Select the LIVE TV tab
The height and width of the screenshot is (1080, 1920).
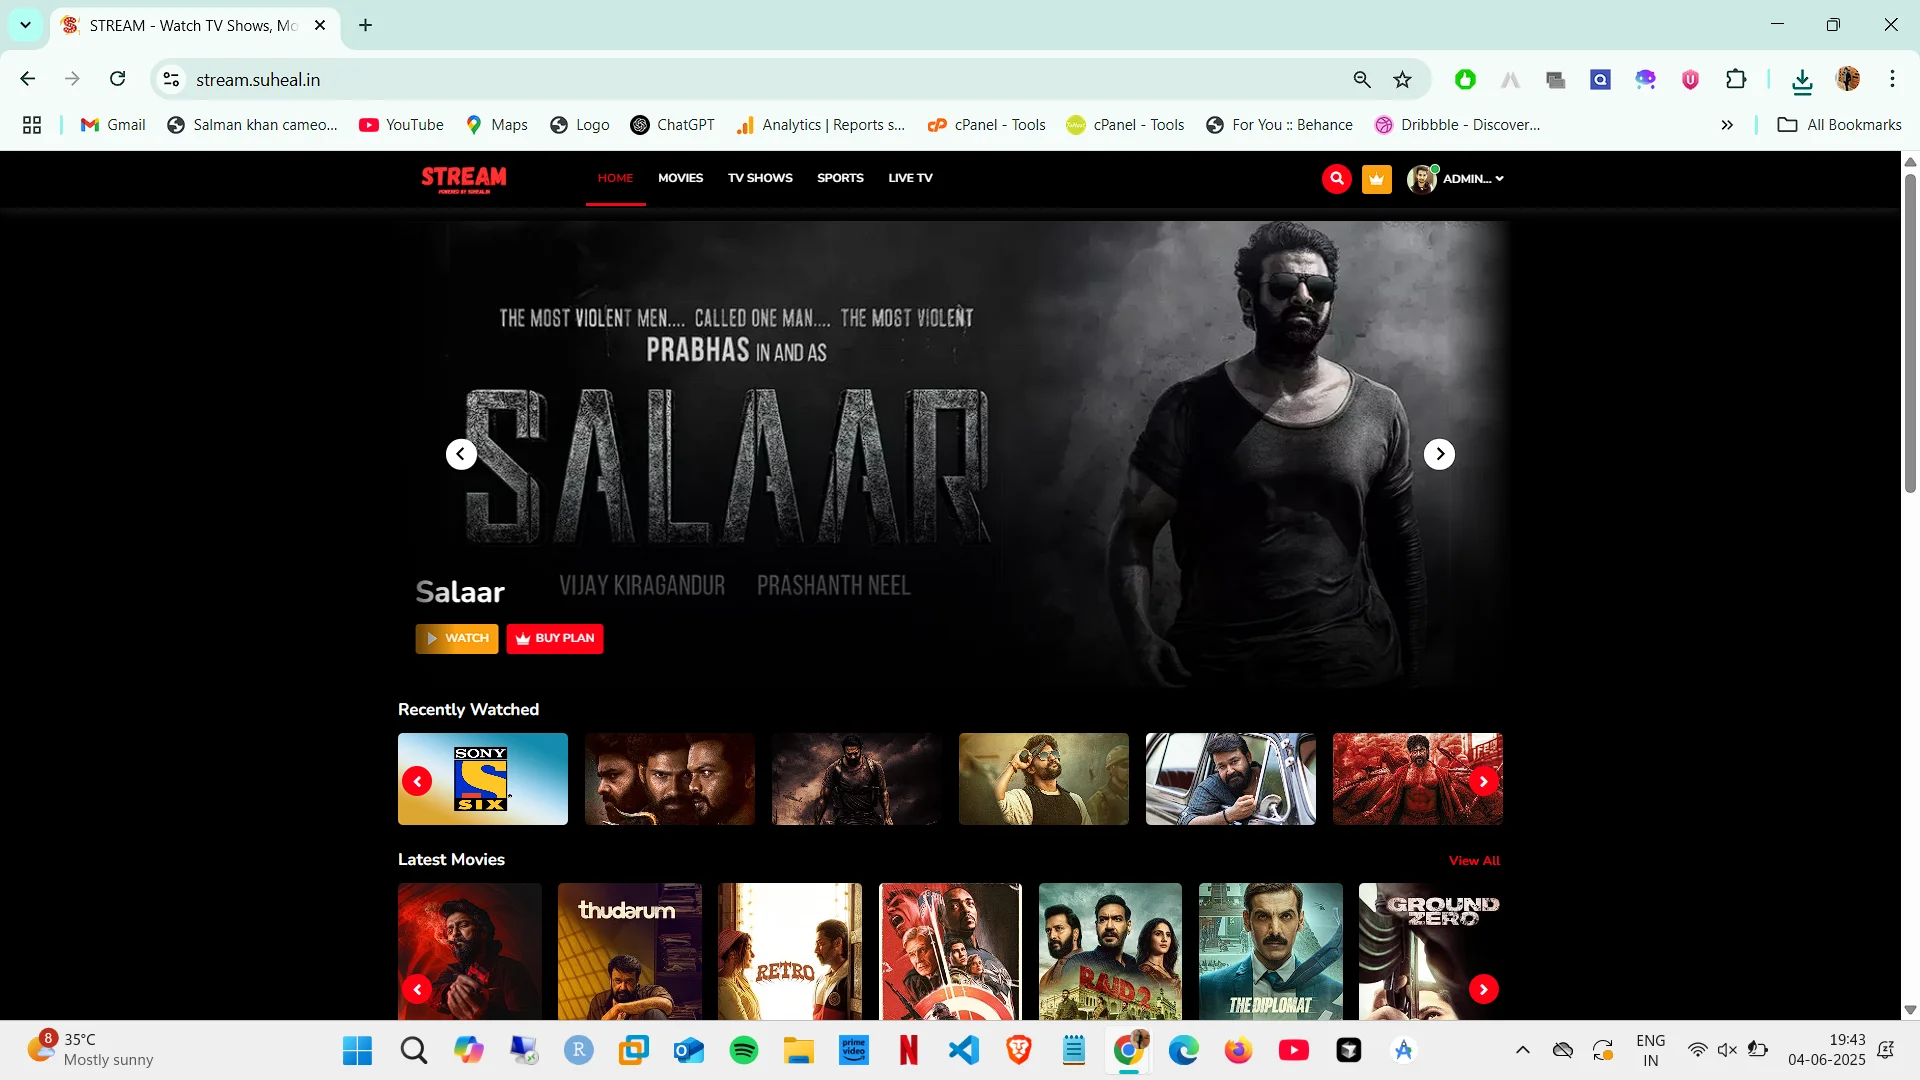(910, 178)
